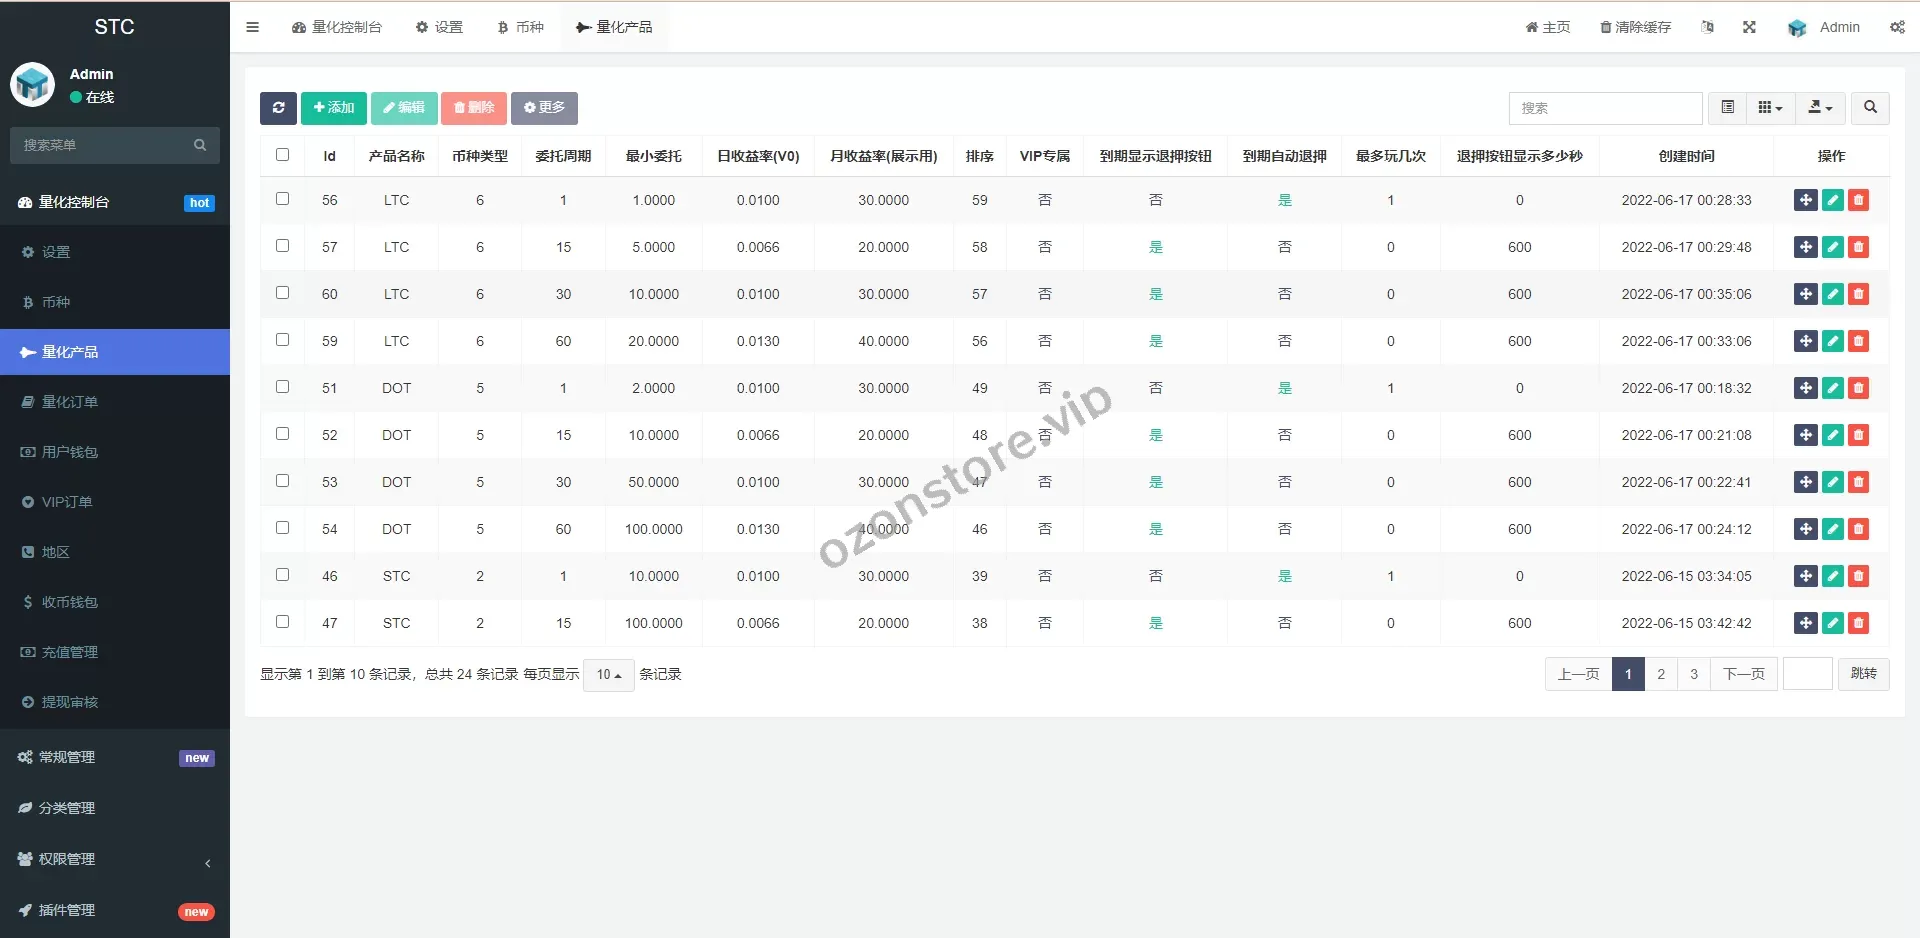The height and width of the screenshot is (938, 1920).
Task: Select the checkbox for row Id 60
Action: pyautogui.click(x=282, y=293)
